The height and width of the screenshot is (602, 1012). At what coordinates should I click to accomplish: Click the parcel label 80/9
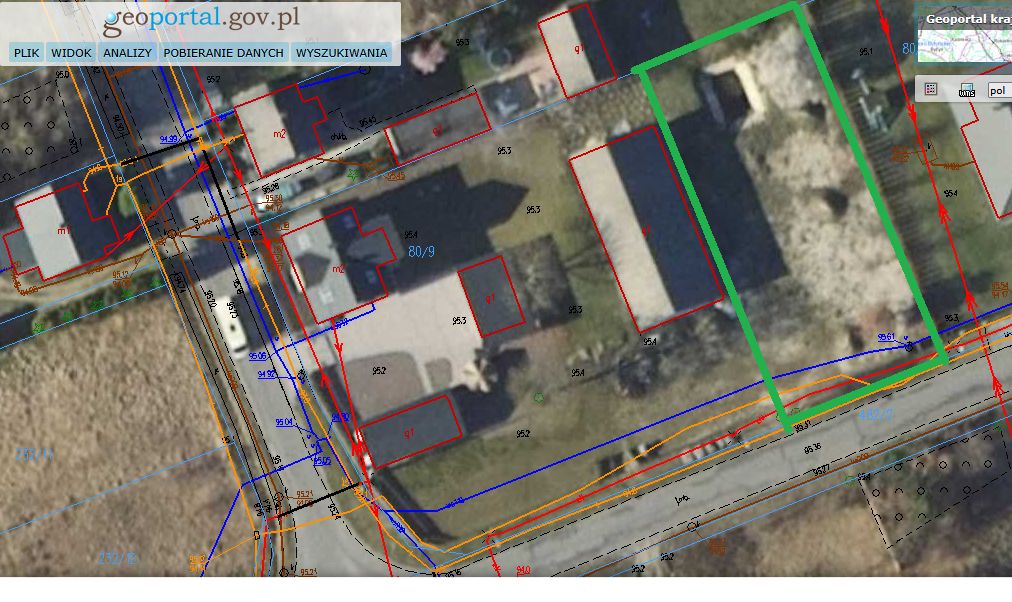[421, 251]
